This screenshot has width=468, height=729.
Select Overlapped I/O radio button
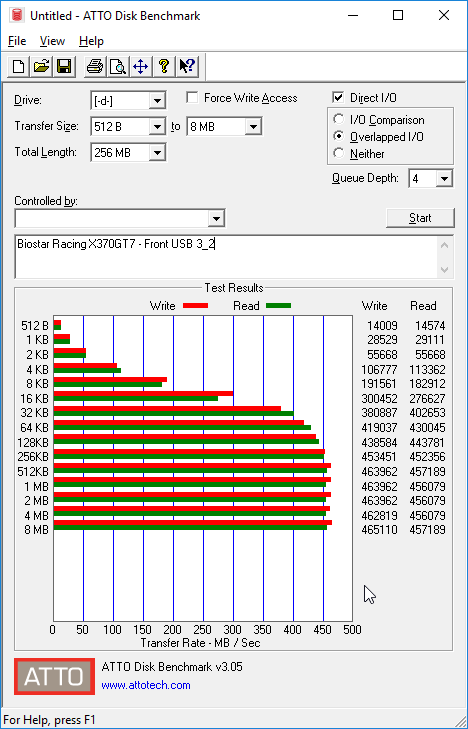[x=339, y=136]
